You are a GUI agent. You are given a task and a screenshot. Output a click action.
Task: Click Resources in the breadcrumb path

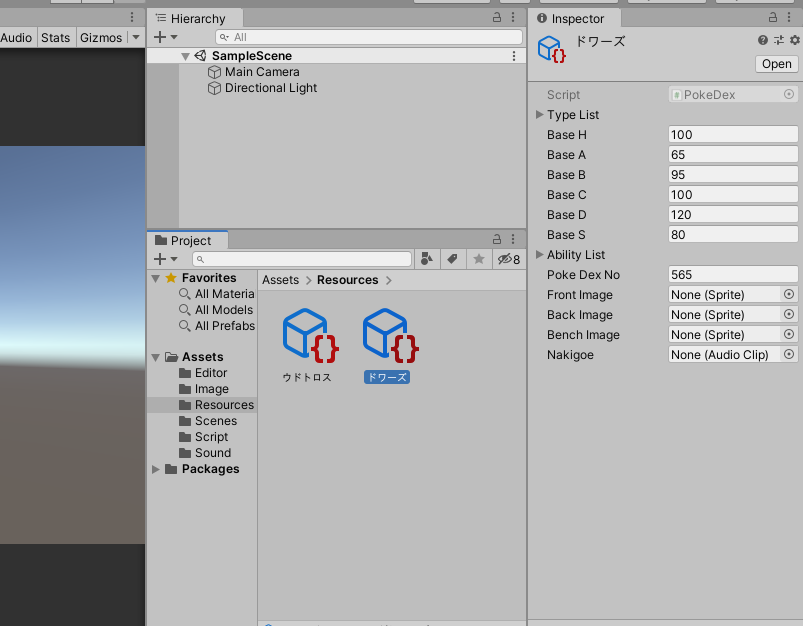347,280
